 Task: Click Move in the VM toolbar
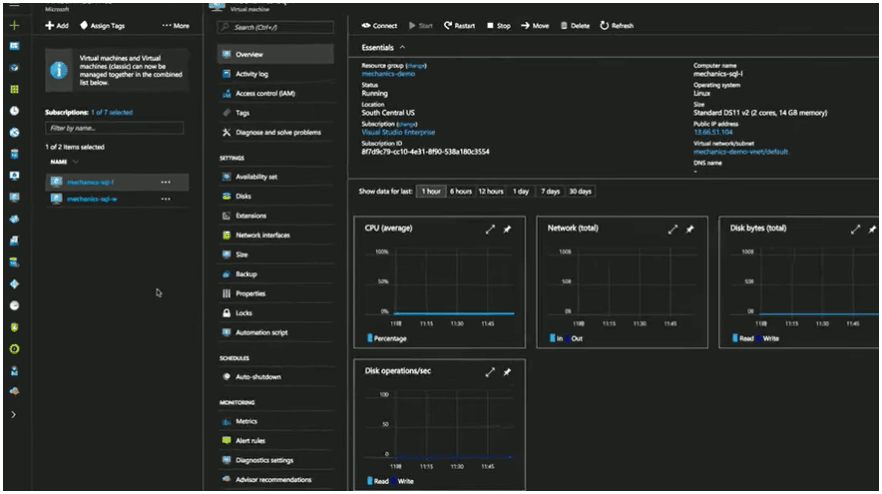point(535,25)
